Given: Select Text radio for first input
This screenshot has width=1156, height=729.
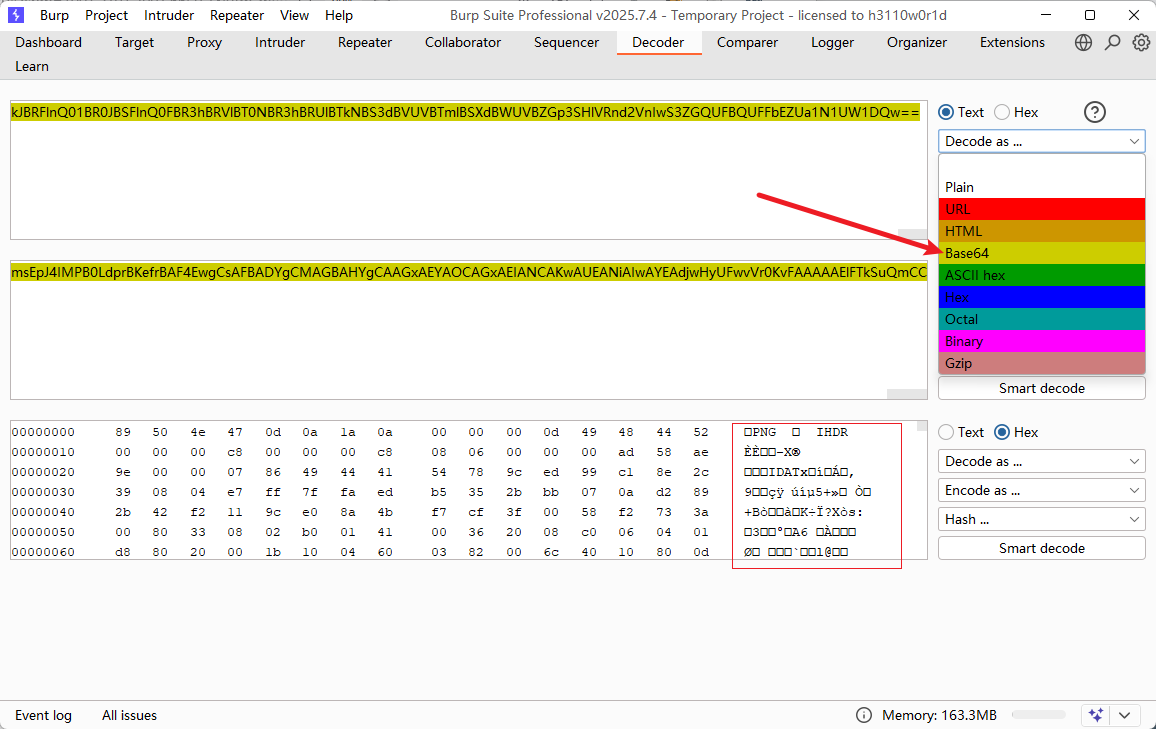Looking at the screenshot, I should pos(946,112).
